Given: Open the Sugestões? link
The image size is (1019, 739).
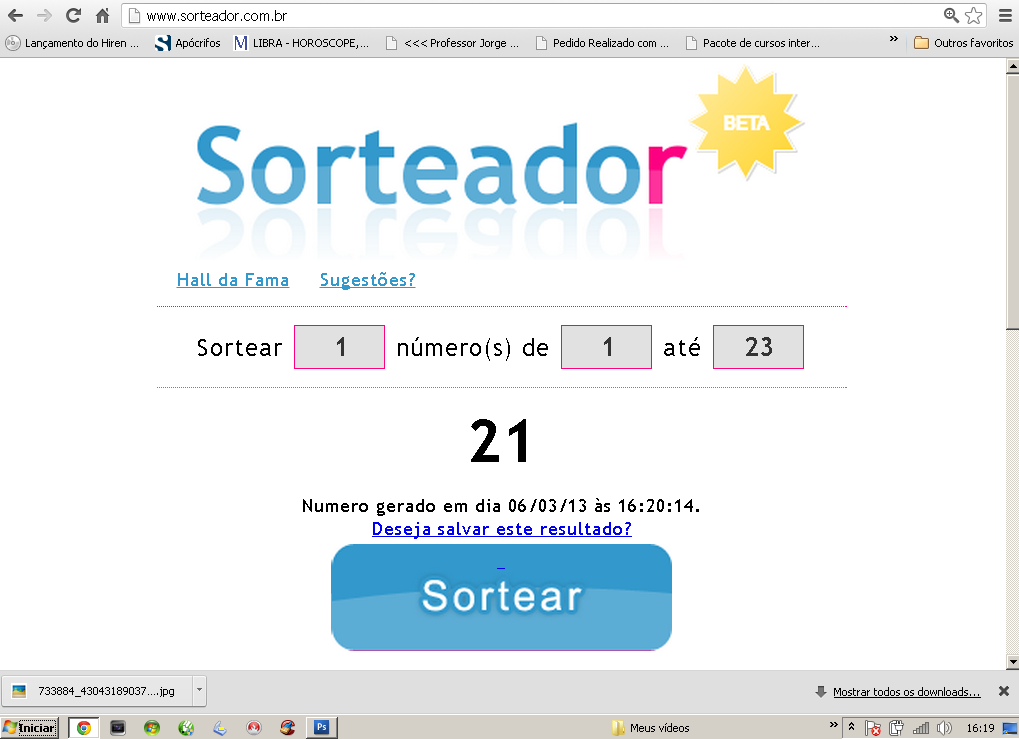Looking at the screenshot, I should (367, 280).
